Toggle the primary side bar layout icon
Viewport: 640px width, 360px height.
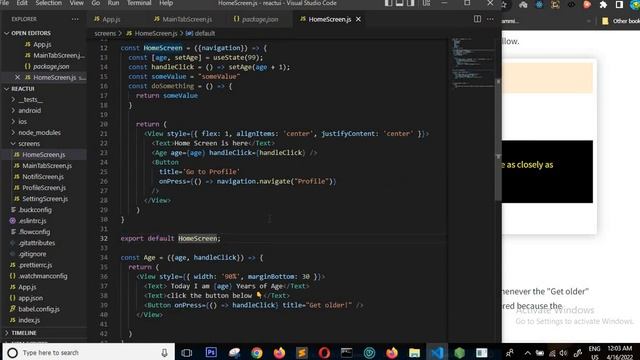389,3
